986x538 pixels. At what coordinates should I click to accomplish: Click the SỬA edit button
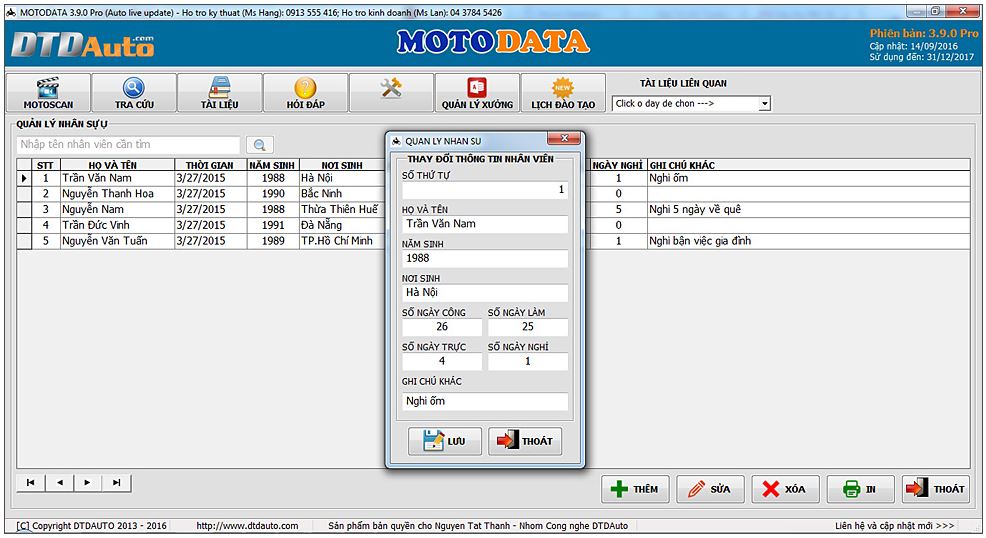pyautogui.click(x=711, y=489)
